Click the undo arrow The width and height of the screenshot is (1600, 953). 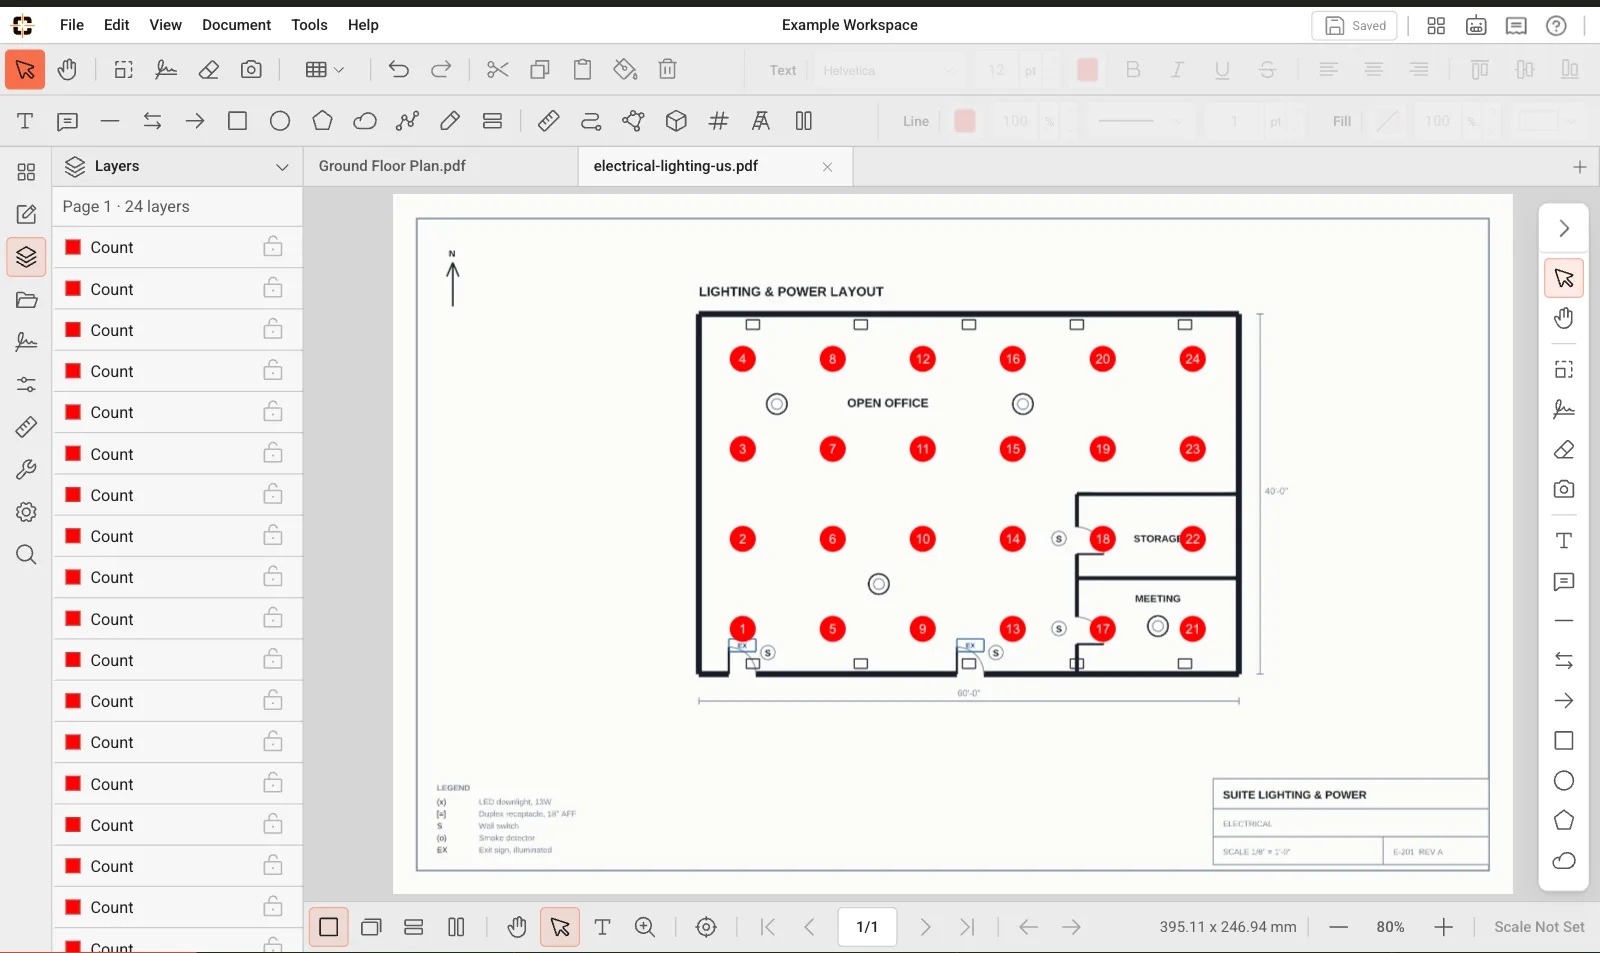coord(398,70)
